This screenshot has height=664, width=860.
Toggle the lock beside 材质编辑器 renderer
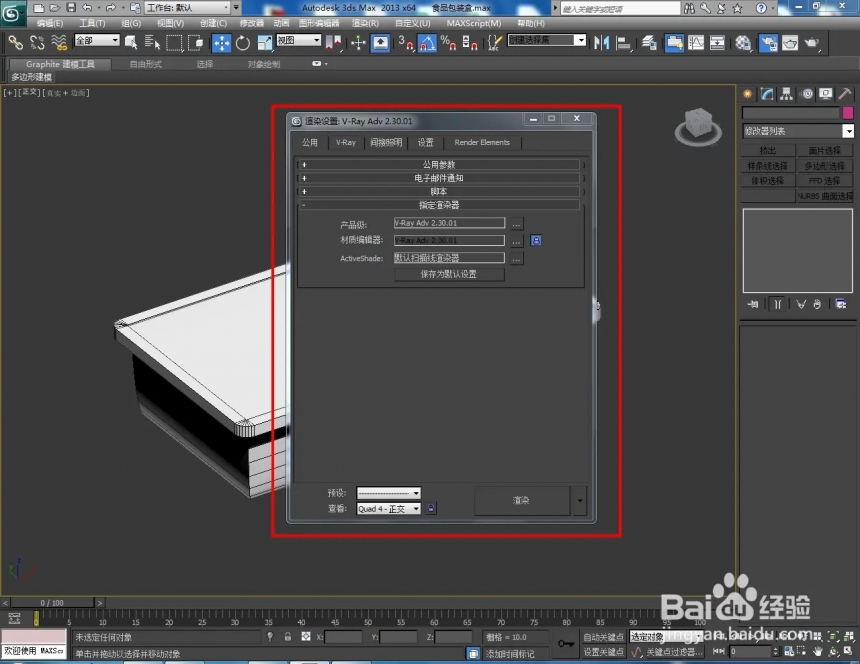[536, 240]
